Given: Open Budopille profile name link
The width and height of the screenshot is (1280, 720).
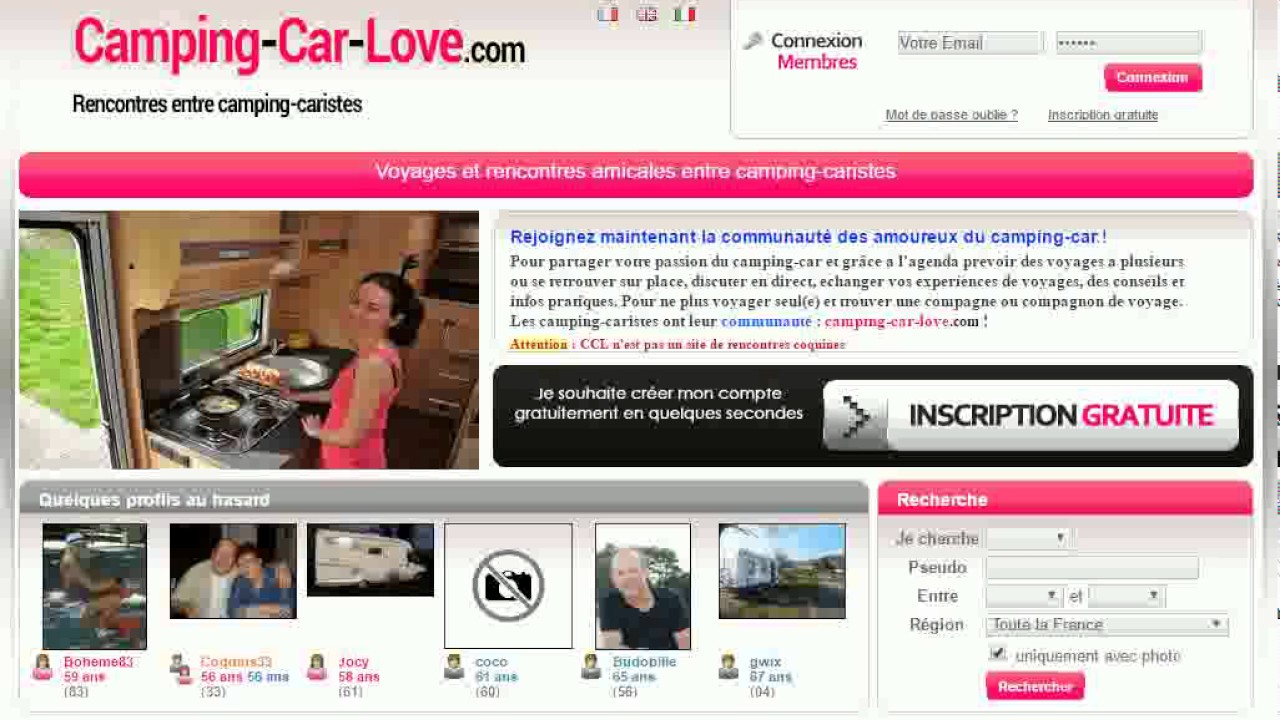Looking at the screenshot, I should click(644, 662).
